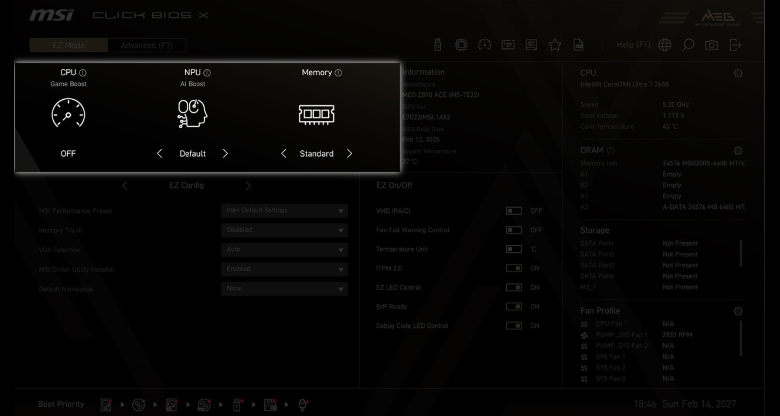Click the CPU chip icon in the top toolbar
Image resolution: width=780 pixels, height=416 pixels.
pos(461,45)
